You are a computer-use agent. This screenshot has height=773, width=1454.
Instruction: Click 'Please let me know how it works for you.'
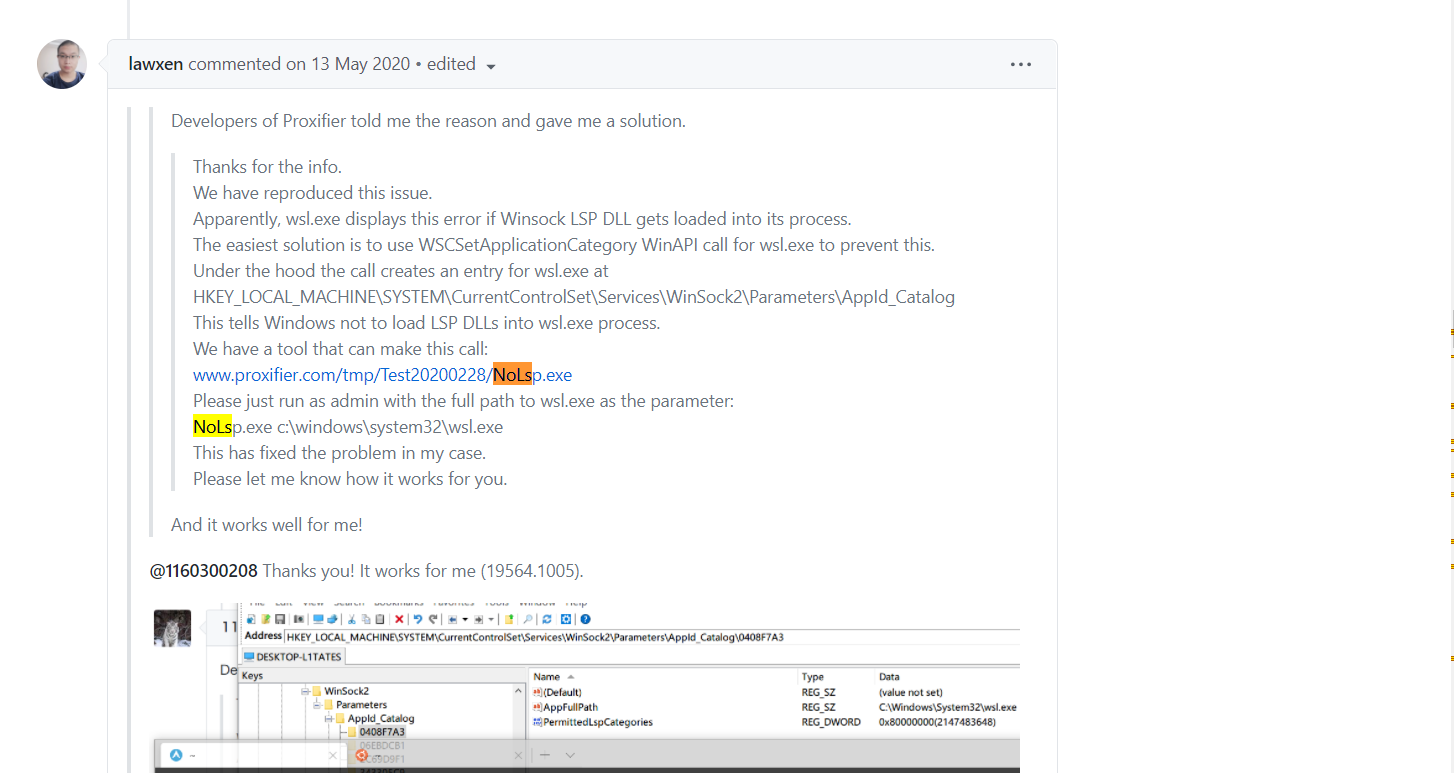pos(350,479)
